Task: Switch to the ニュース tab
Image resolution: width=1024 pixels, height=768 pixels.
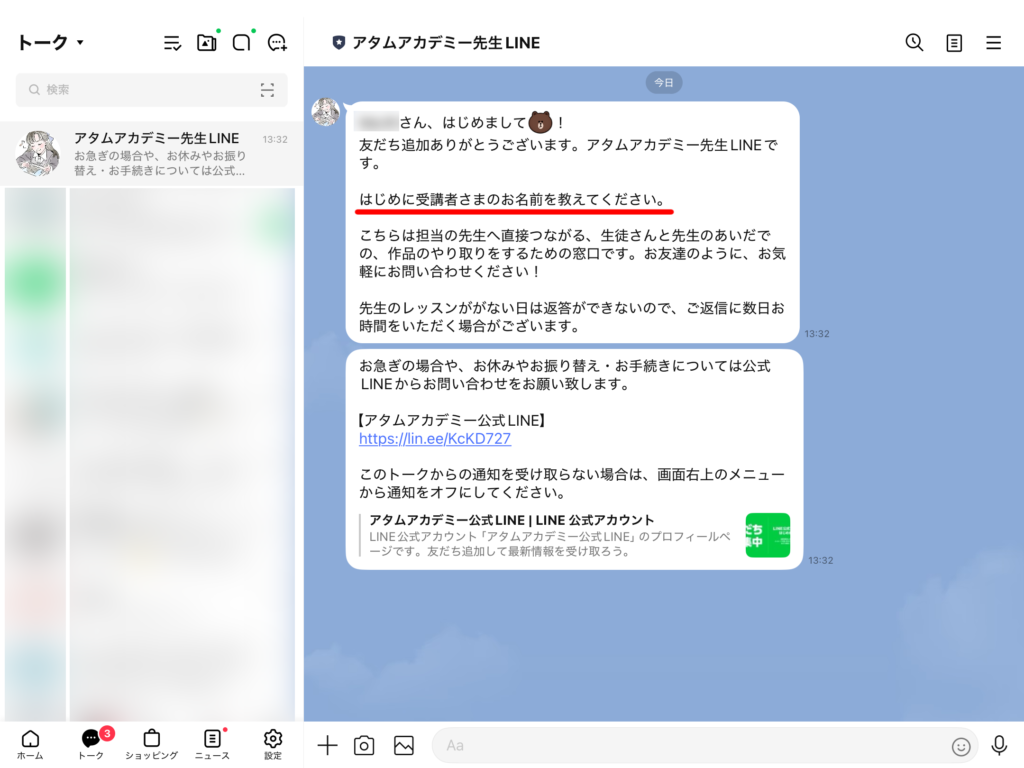Action: coord(212,744)
